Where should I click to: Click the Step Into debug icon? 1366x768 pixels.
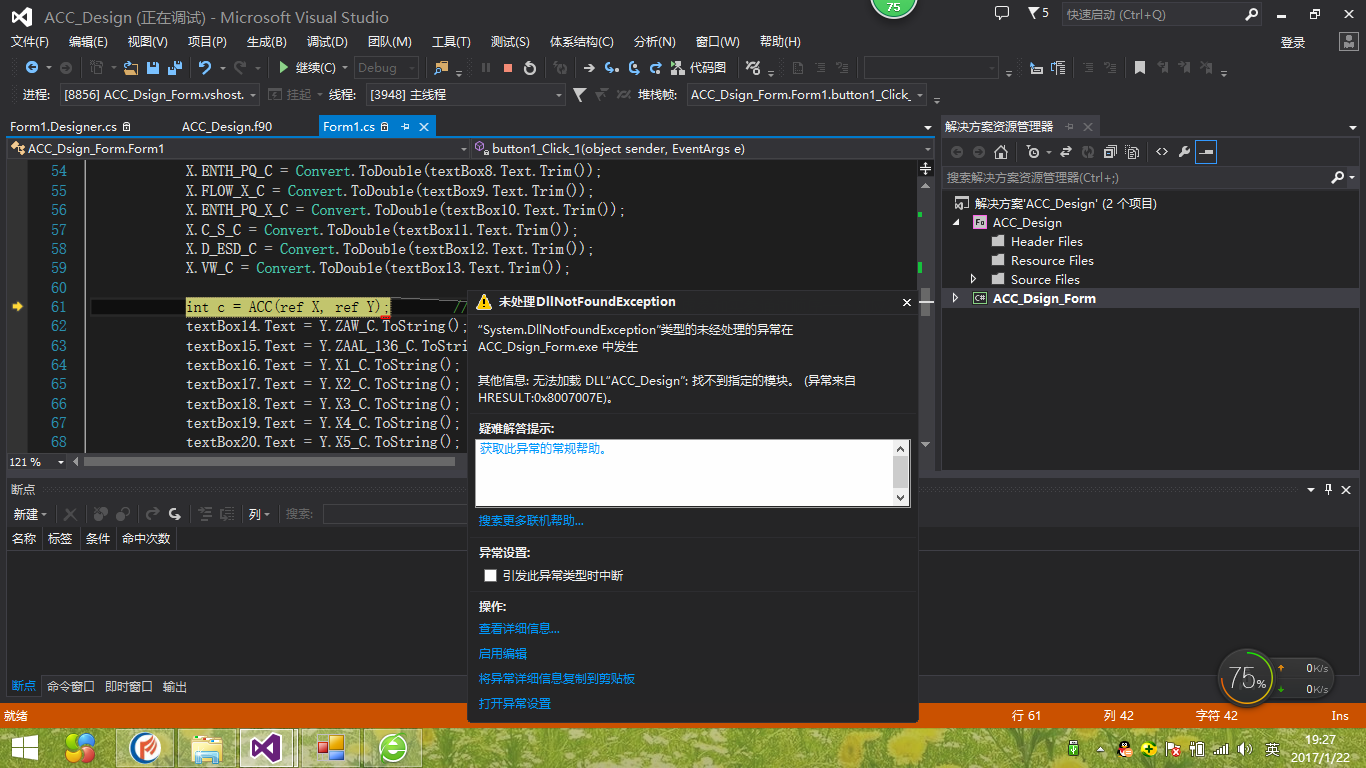611,67
